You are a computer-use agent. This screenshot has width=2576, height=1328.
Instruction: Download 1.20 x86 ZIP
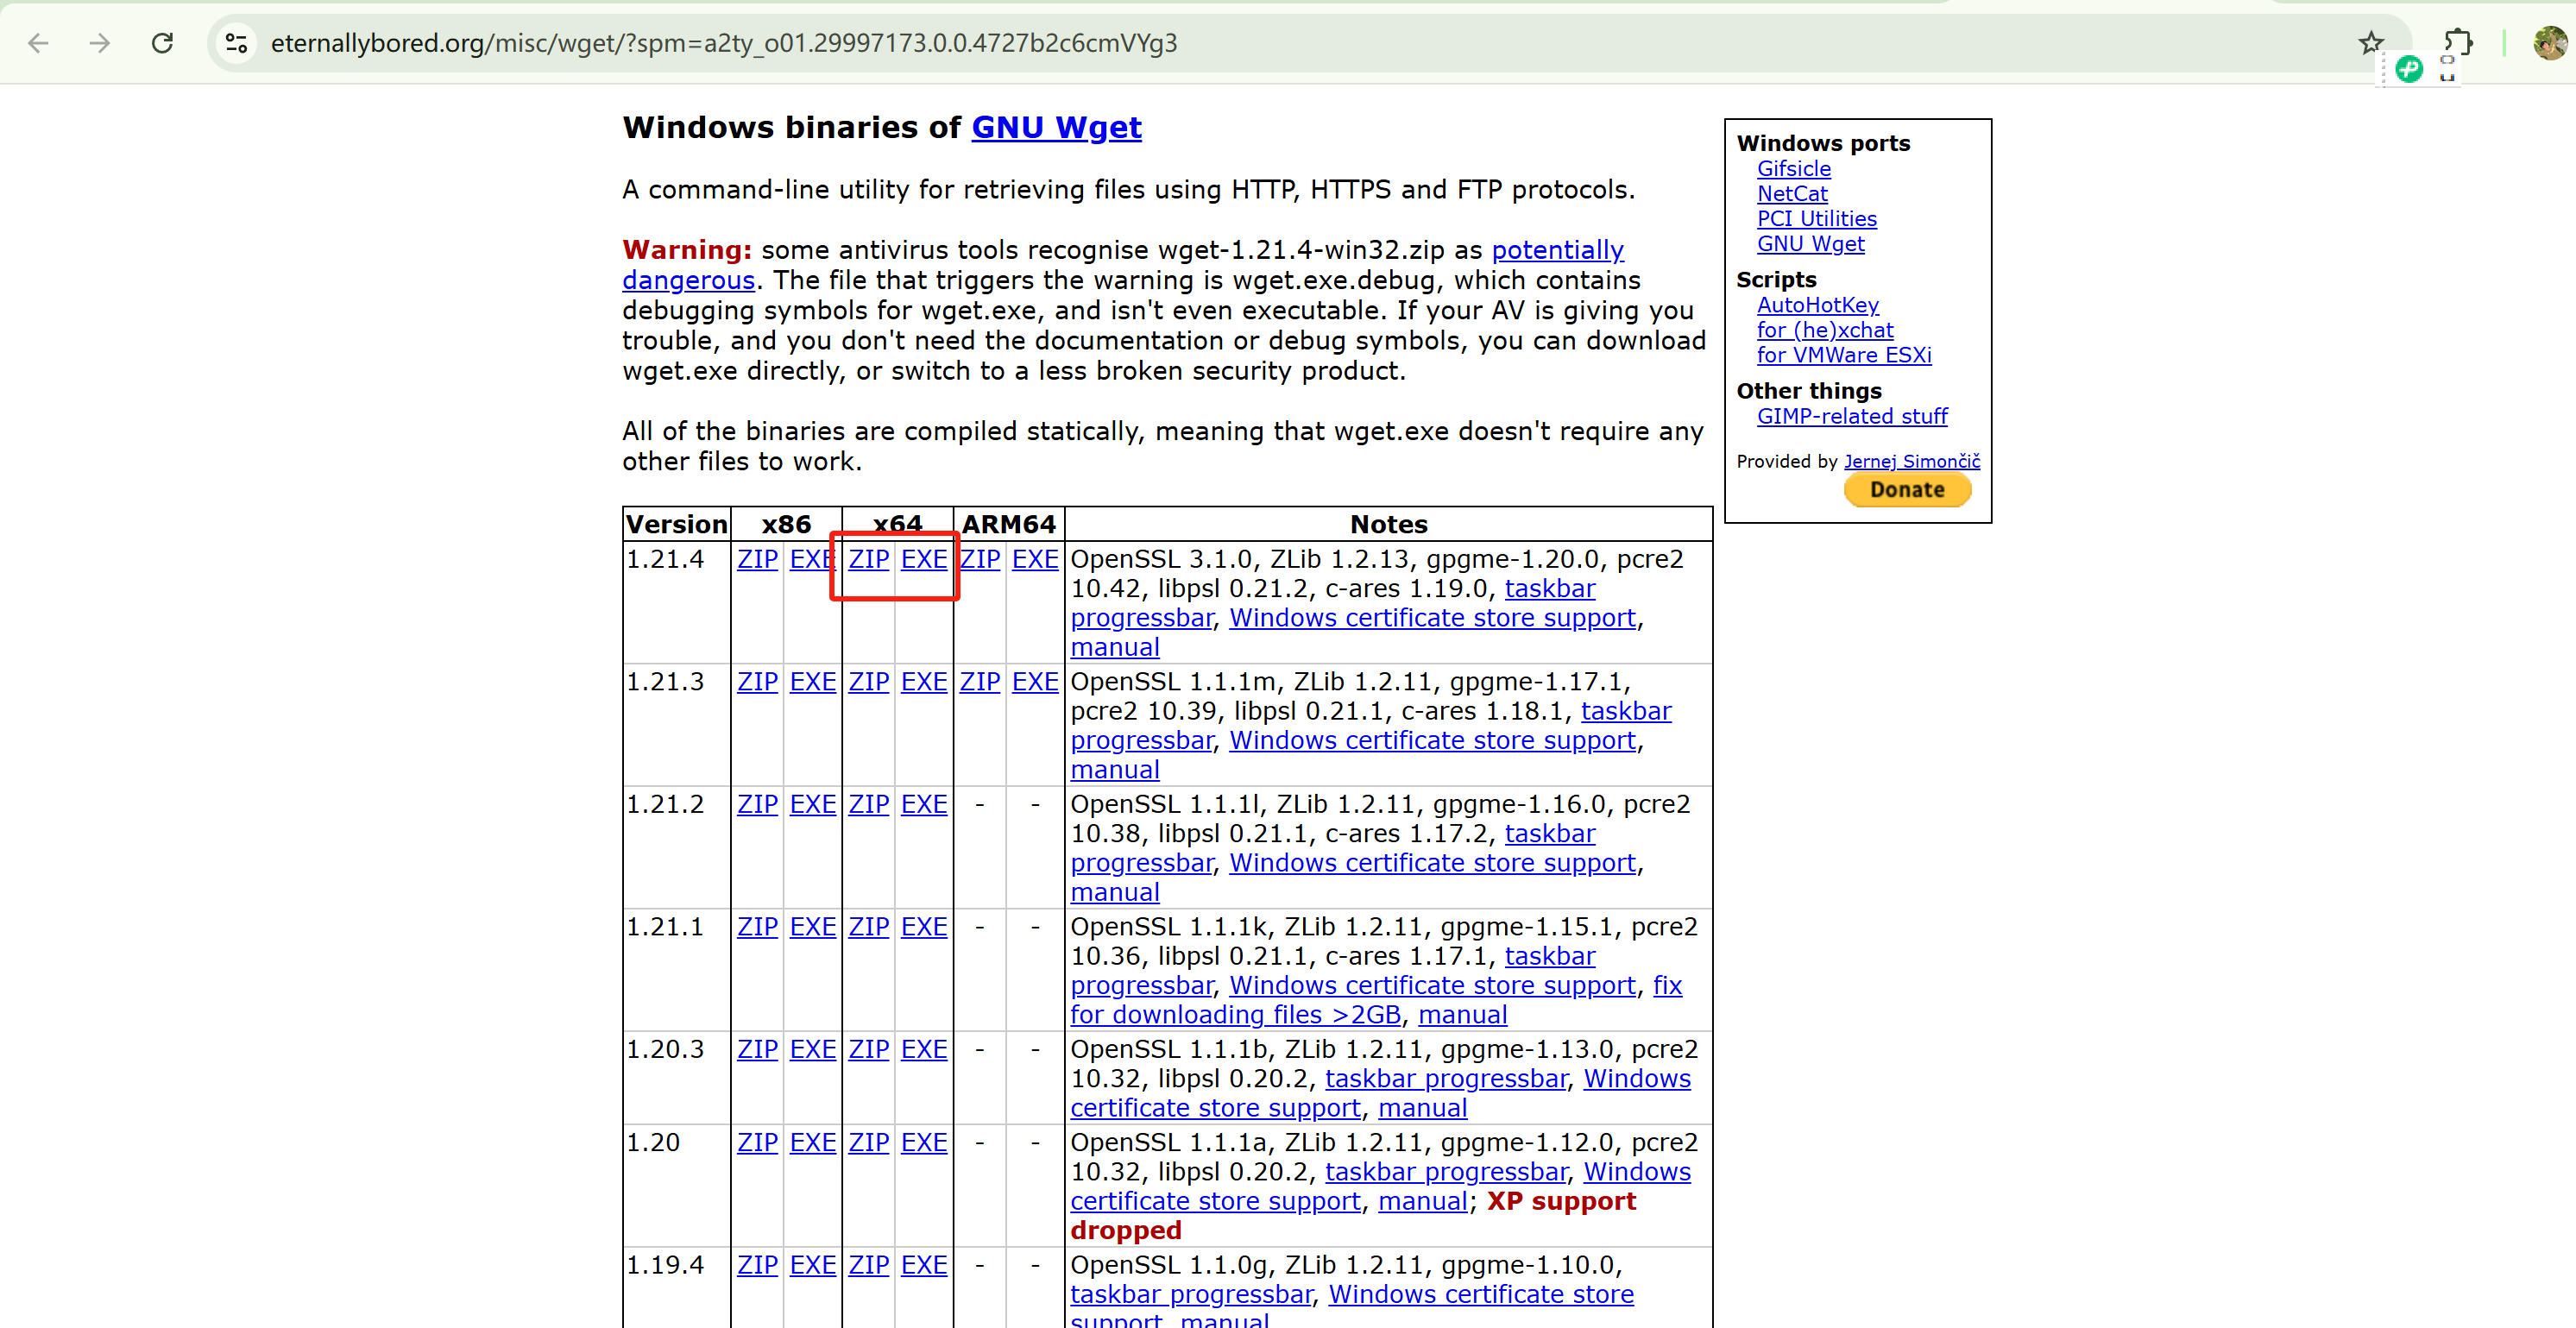[757, 1142]
